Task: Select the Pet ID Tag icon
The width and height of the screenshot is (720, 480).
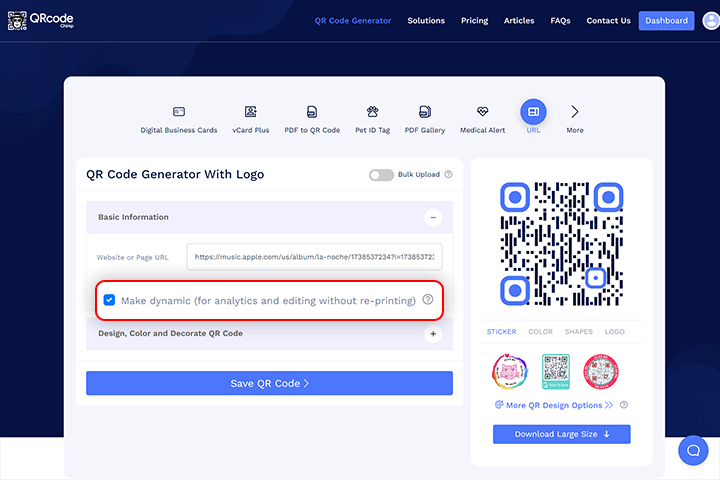Action: [x=372, y=112]
